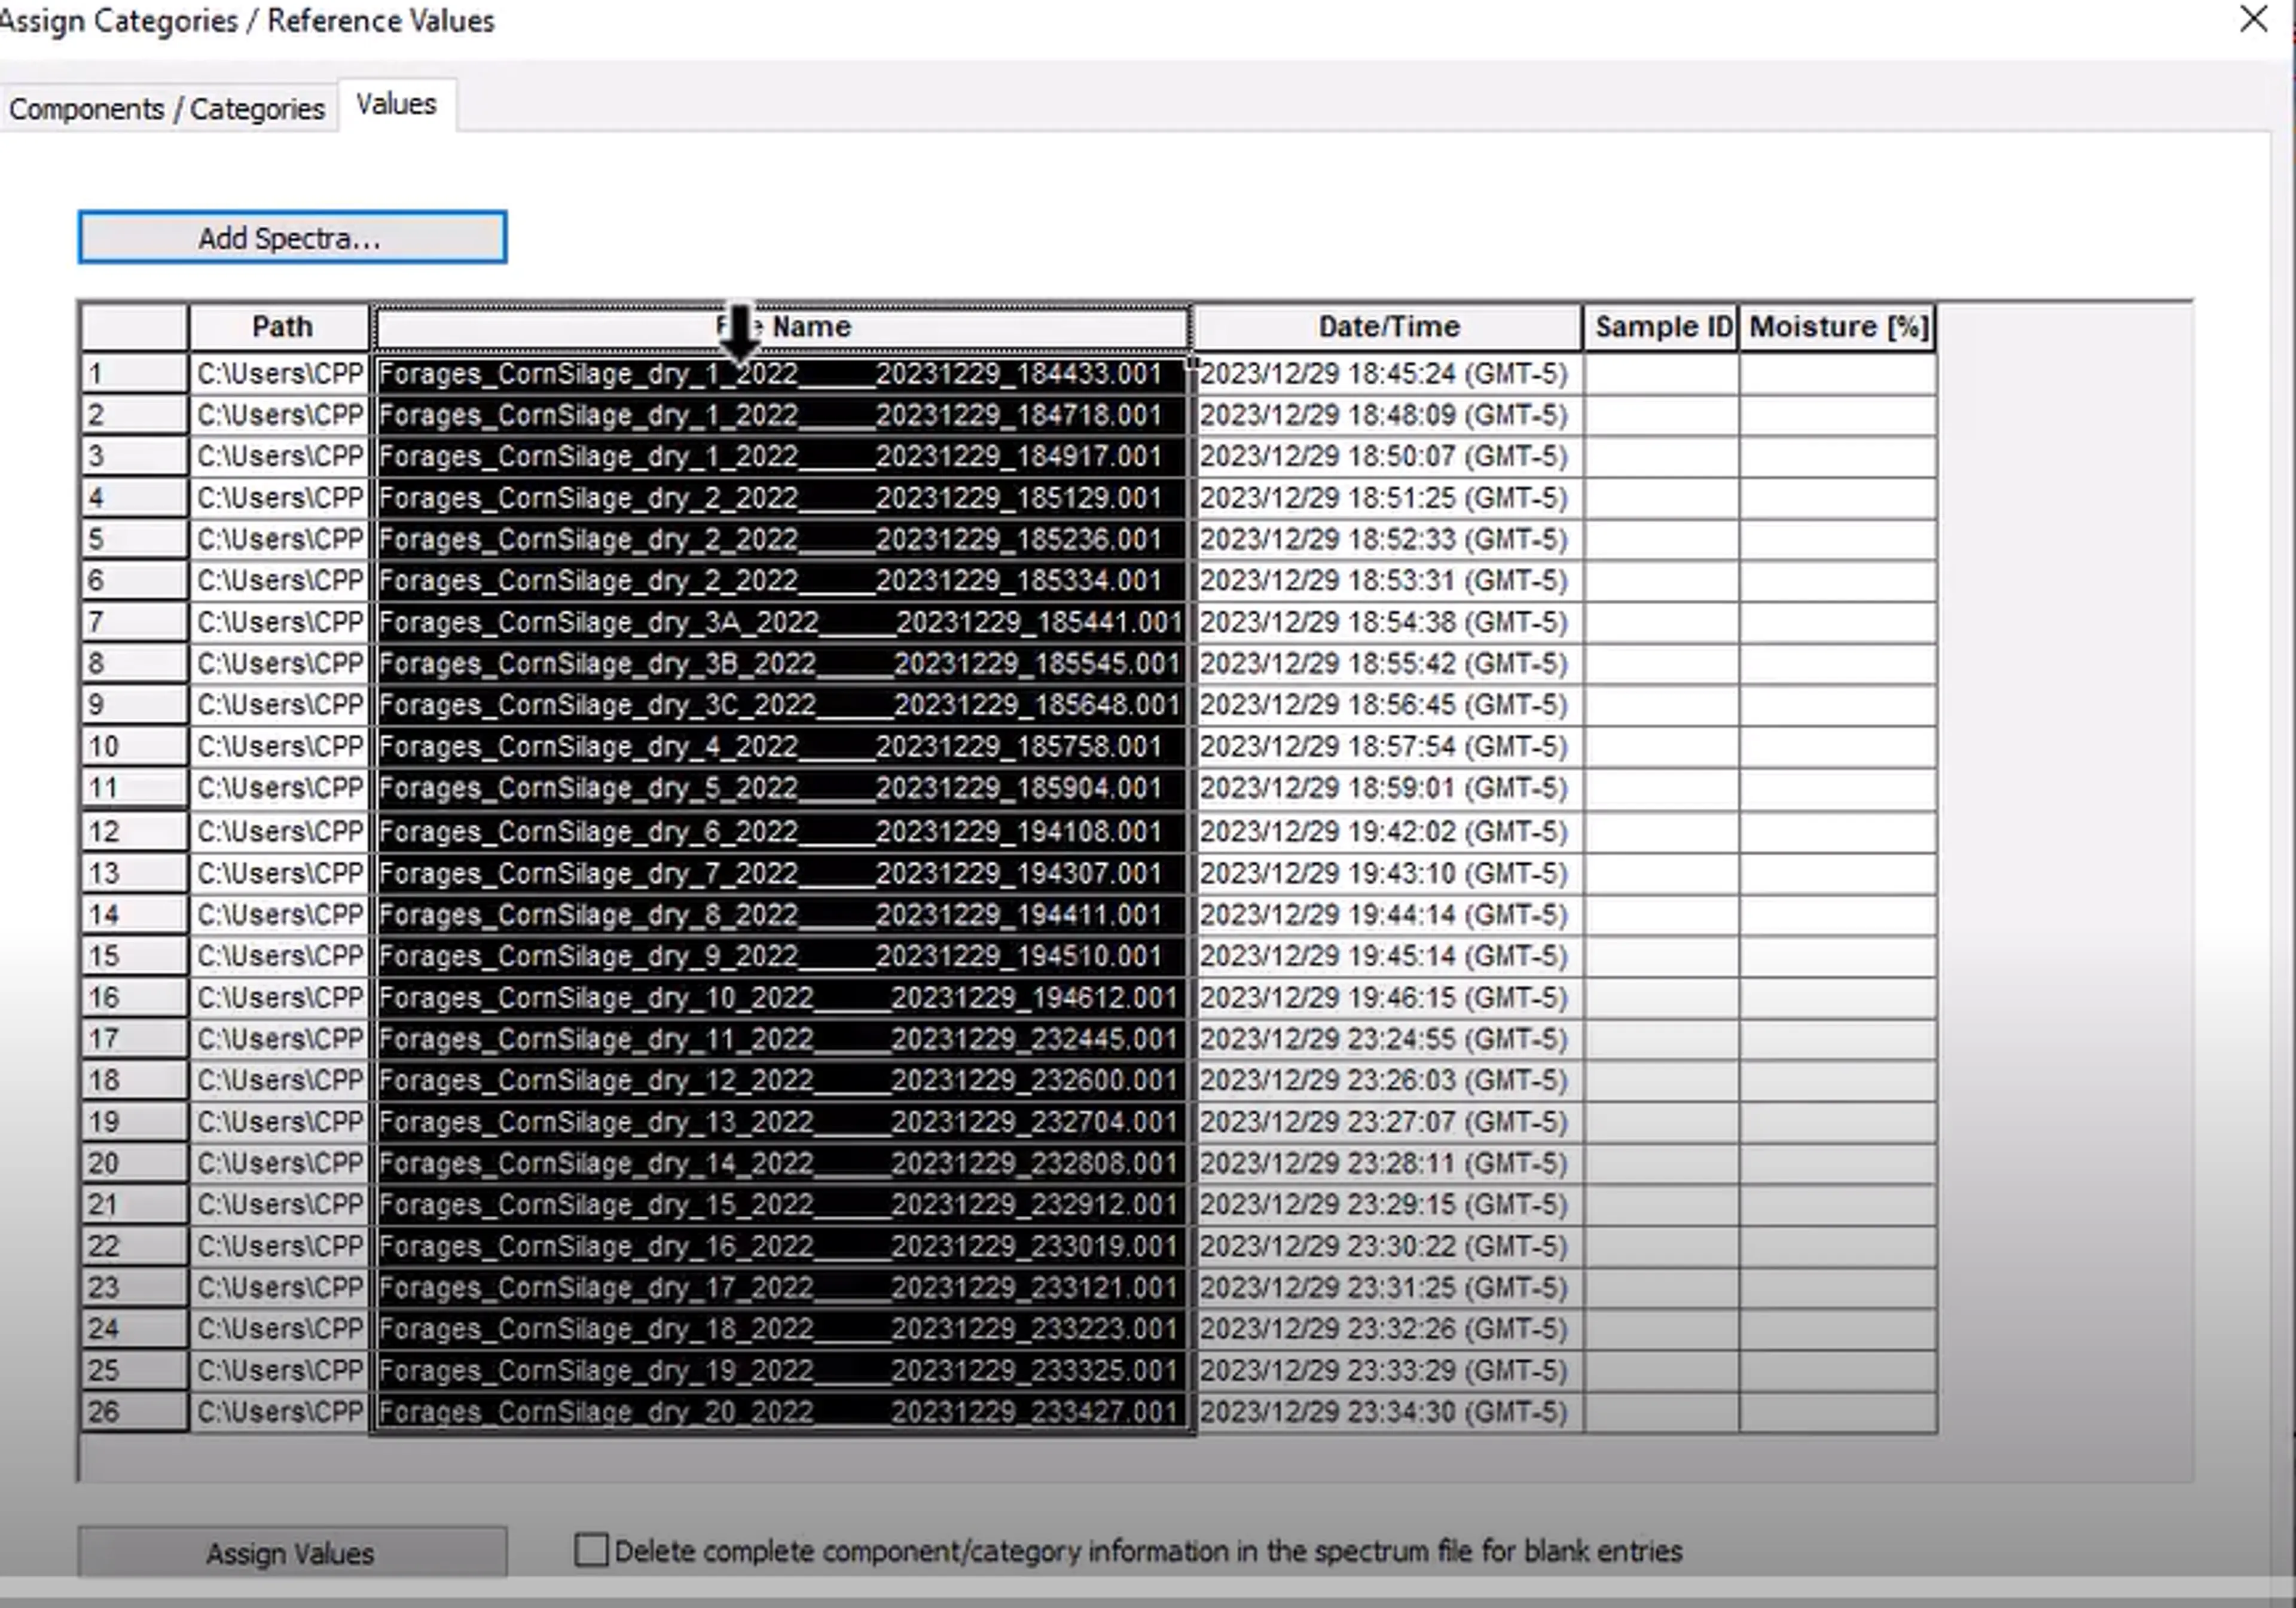Viewport: 2296px width, 1608px height.
Task: Click the Path column header
Action: point(280,327)
